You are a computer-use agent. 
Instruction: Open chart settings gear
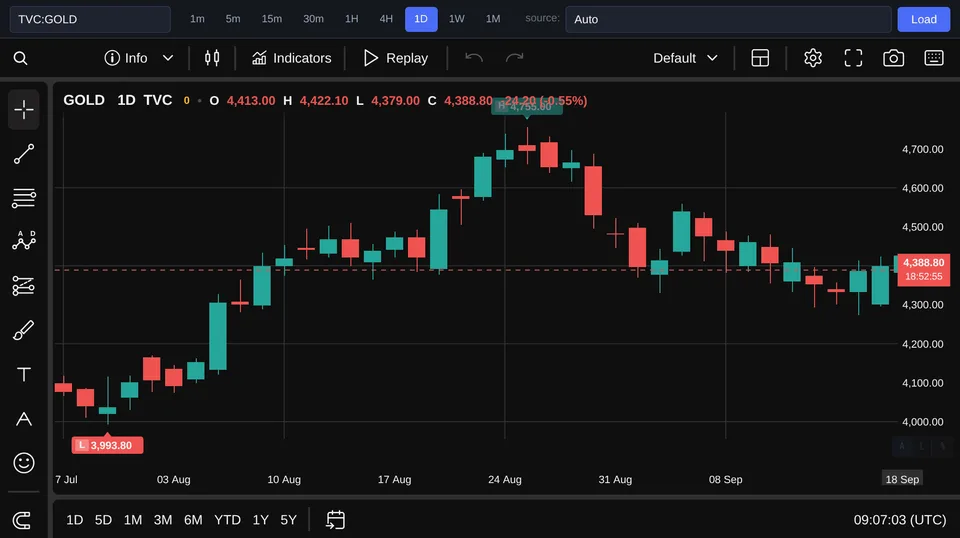tap(812, 58)
